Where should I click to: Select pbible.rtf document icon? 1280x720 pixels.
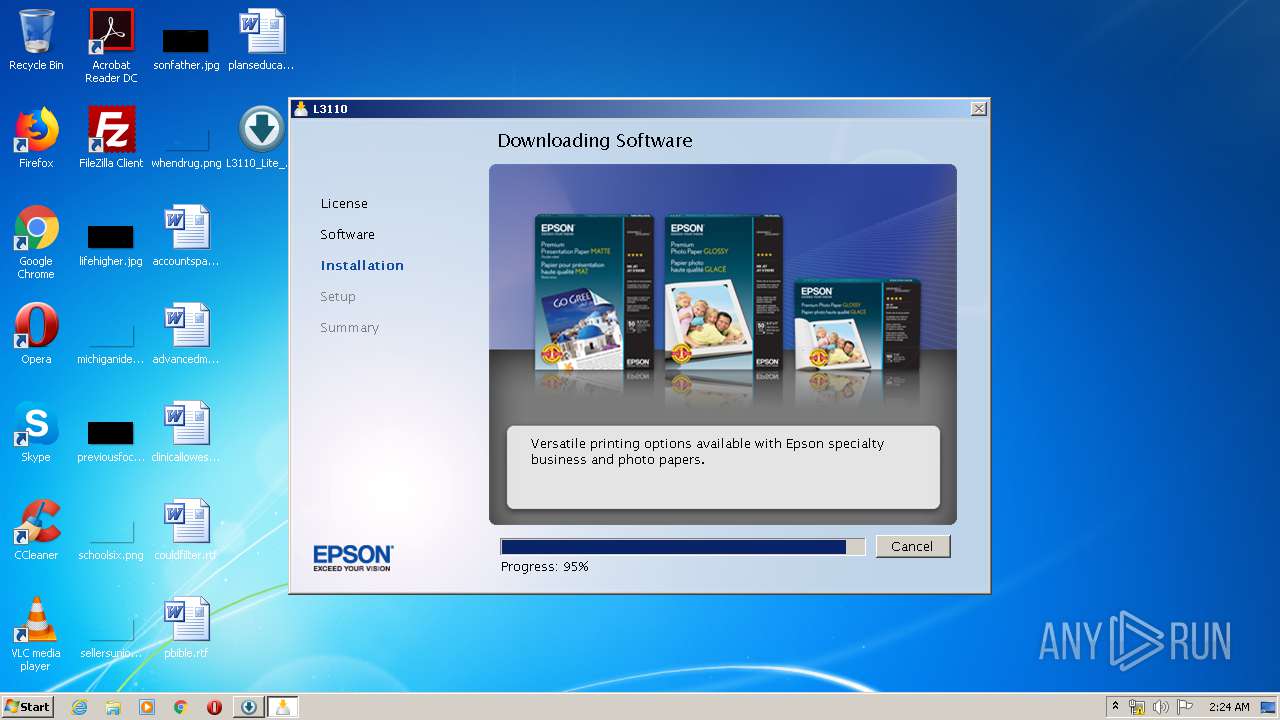186,628
